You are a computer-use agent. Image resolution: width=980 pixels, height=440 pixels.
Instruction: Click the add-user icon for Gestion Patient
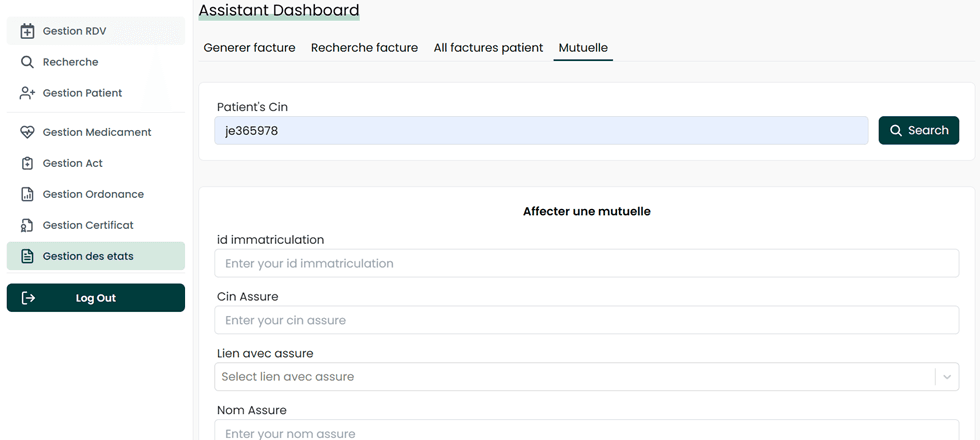pyautogui.click(x=27, y=93)
